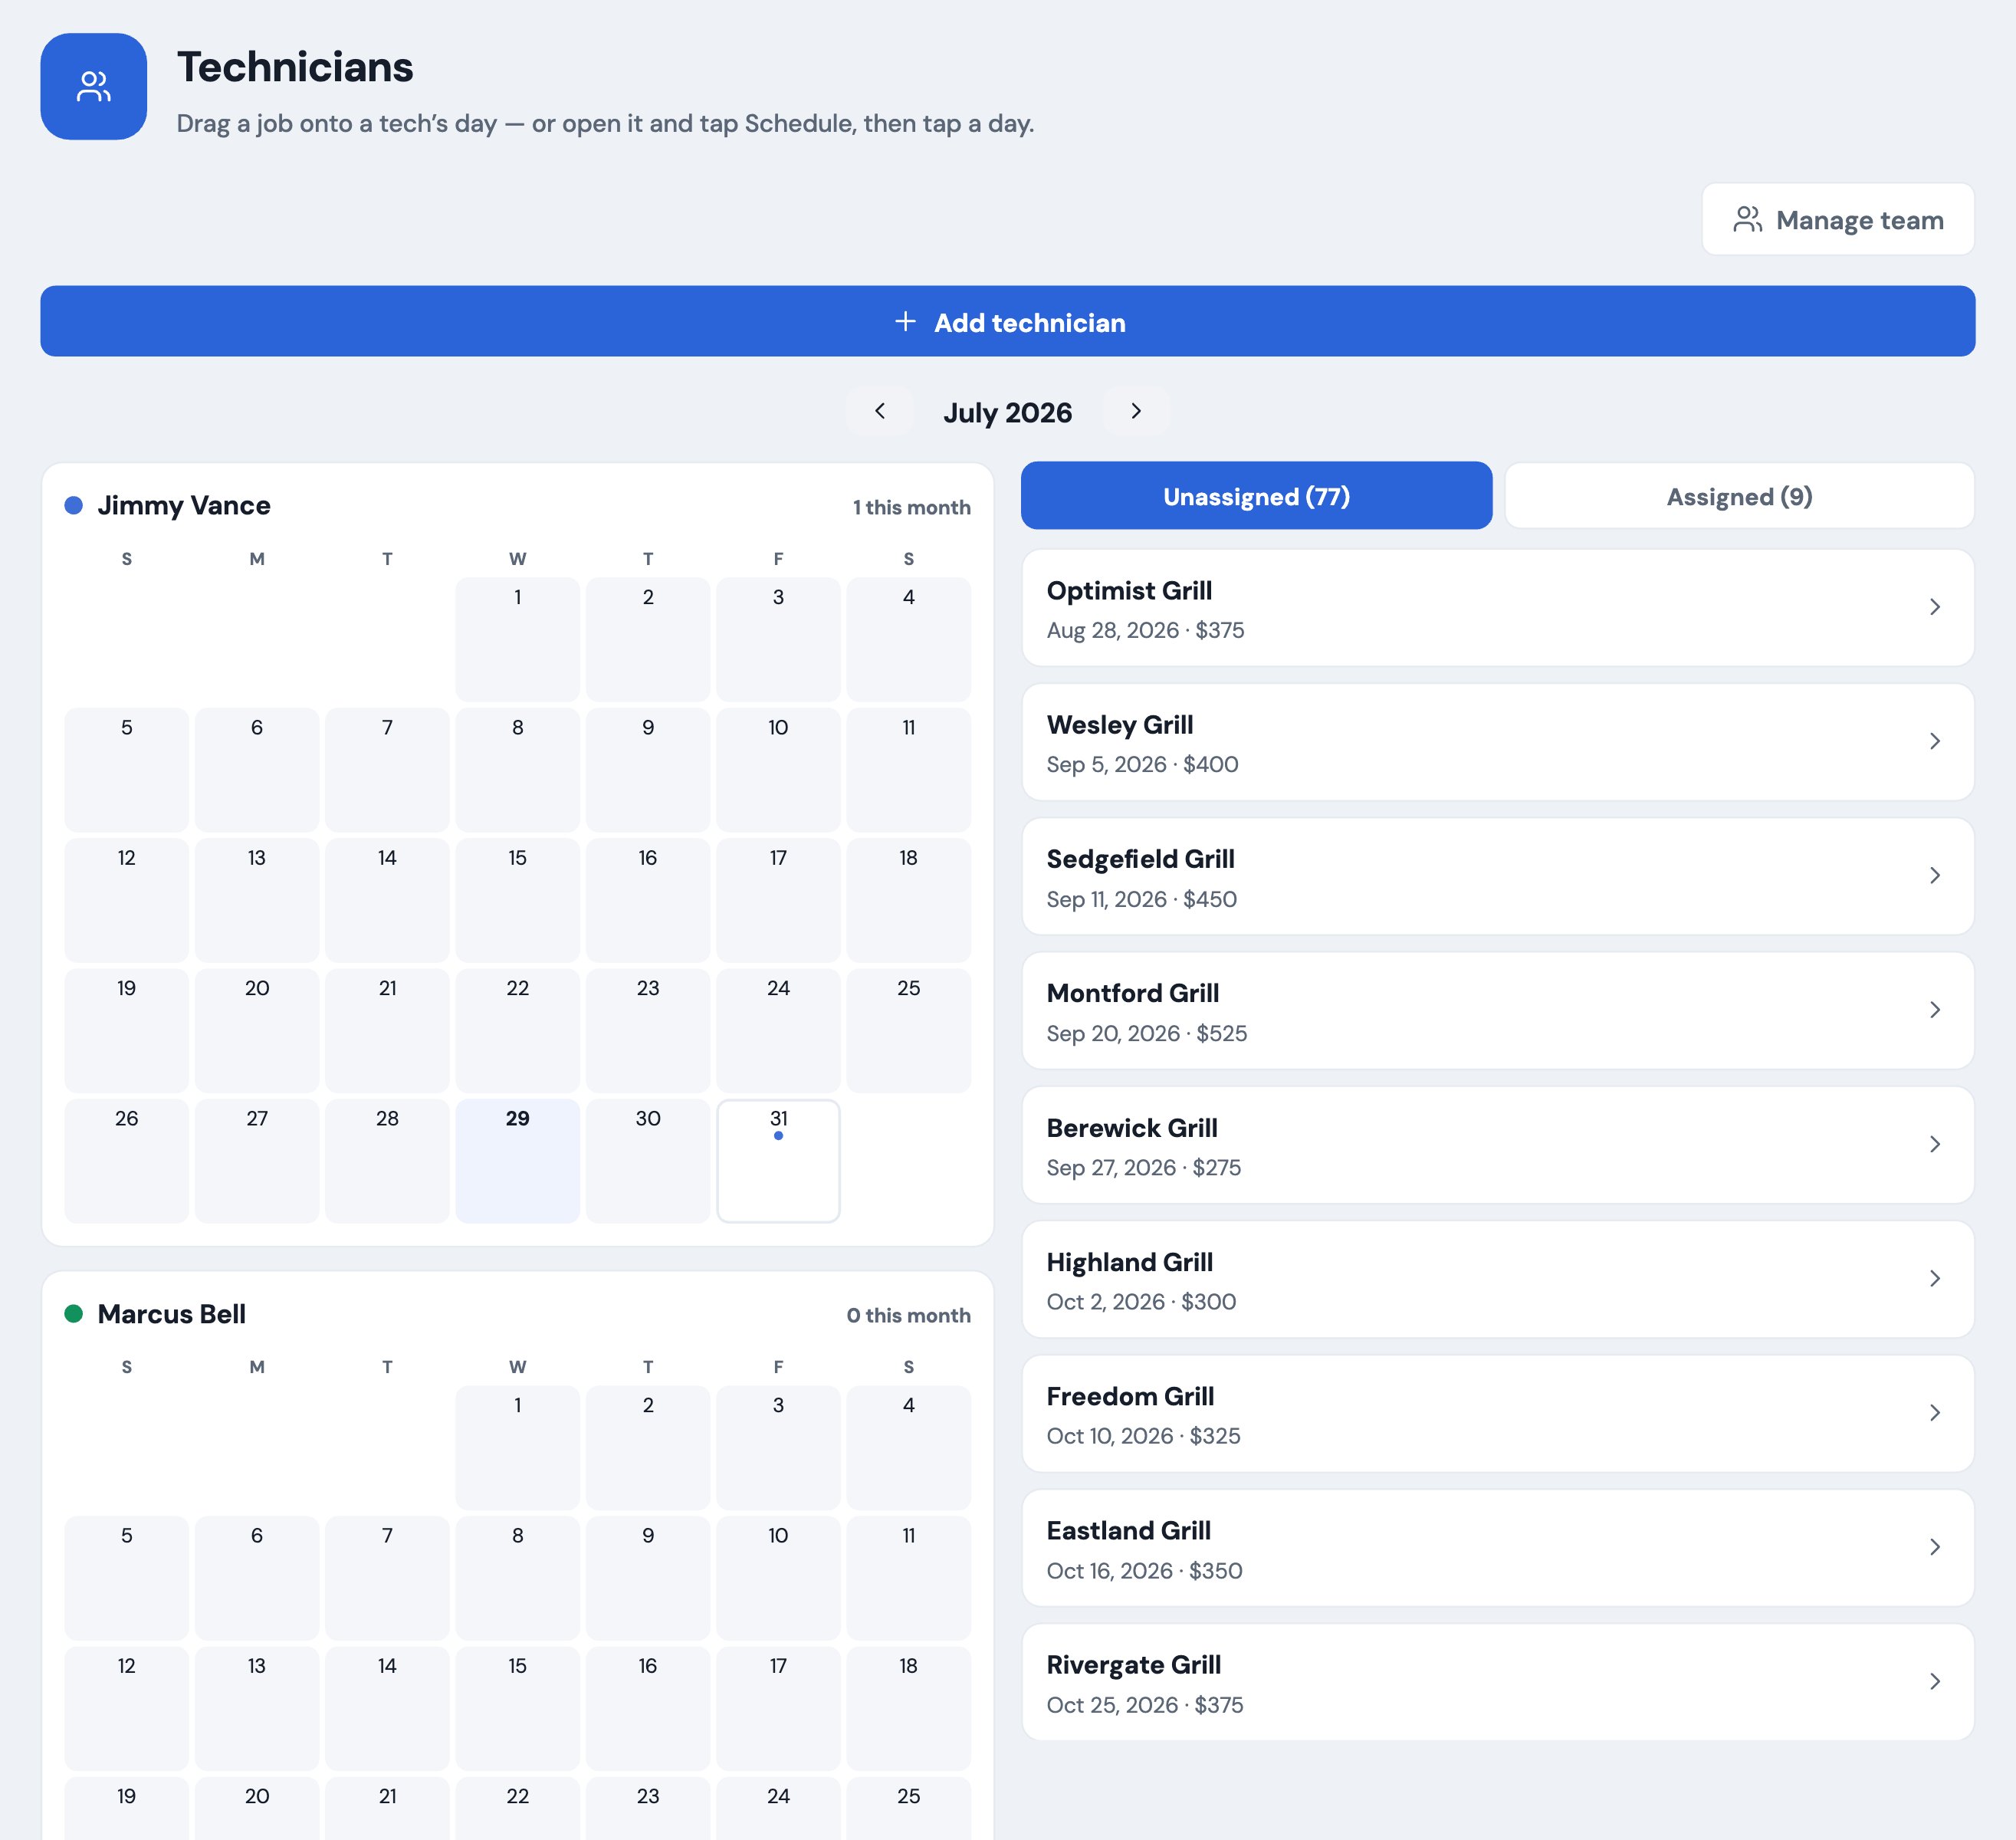Select day 13 in Marcus Bell's calendar
The image size is (2016, 1840).
[x=257, y=1708]
